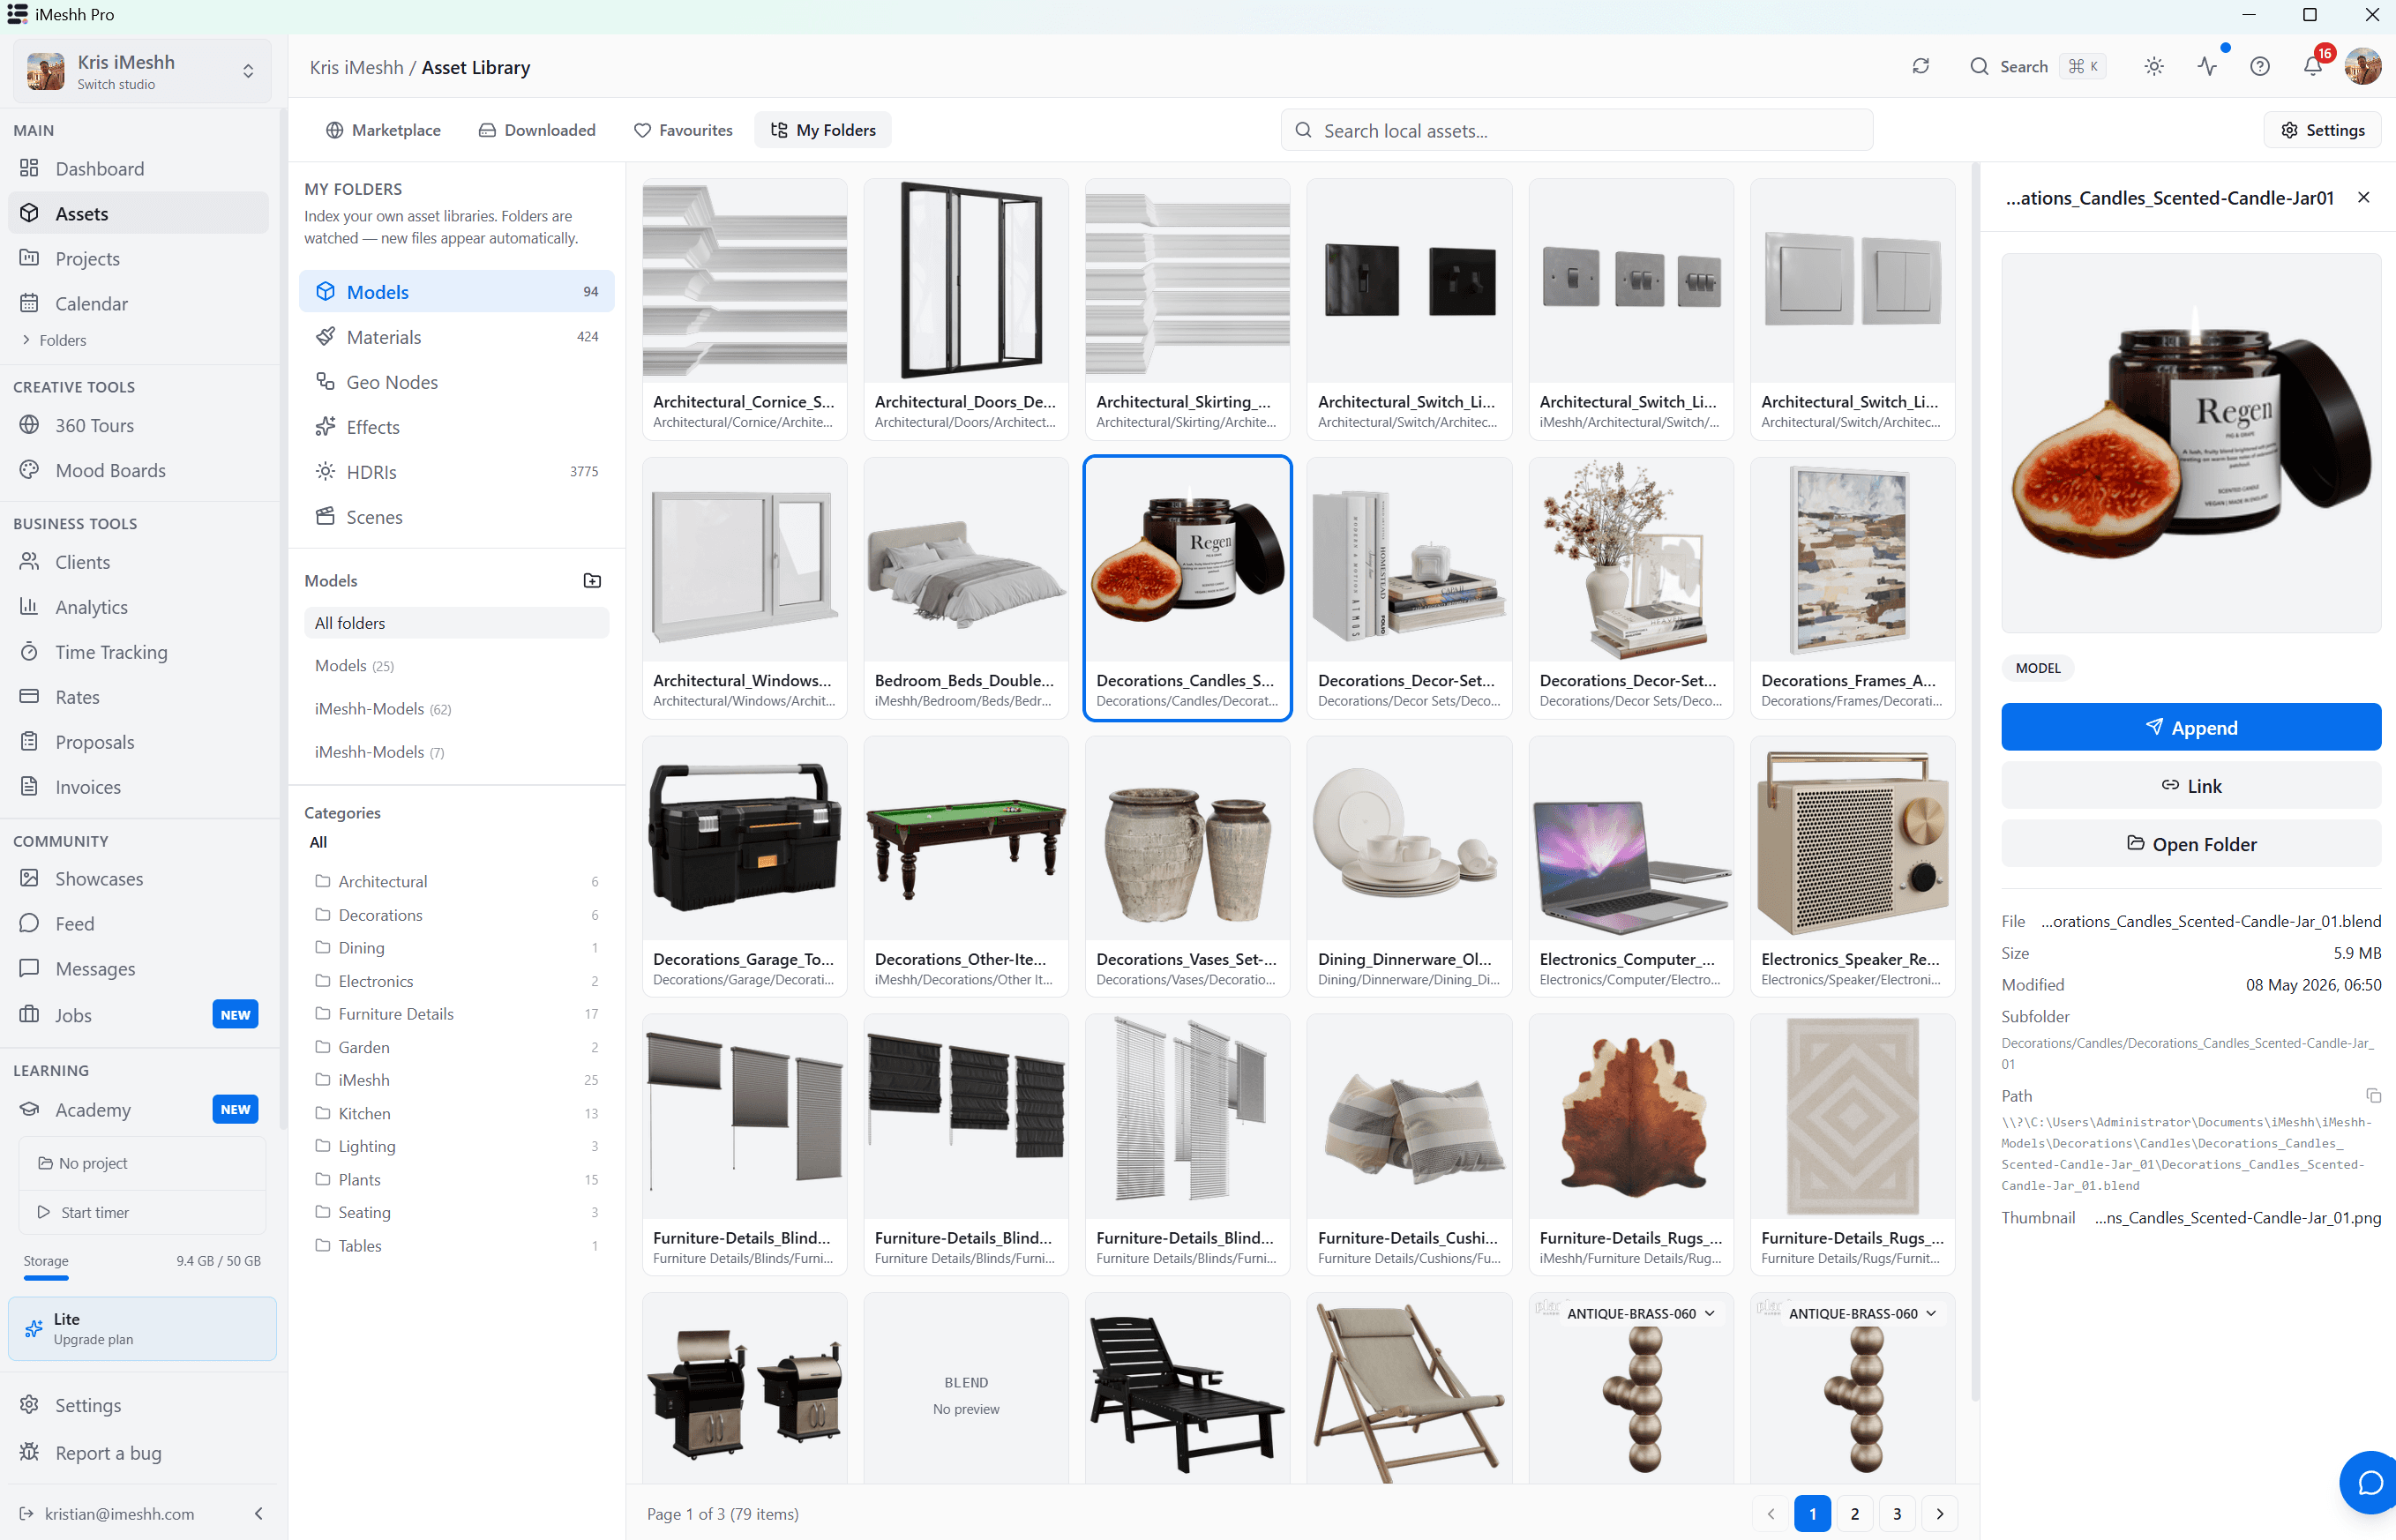Select the My Folders tab
Screen dimensions: 2396x1540
click(822, 130)
